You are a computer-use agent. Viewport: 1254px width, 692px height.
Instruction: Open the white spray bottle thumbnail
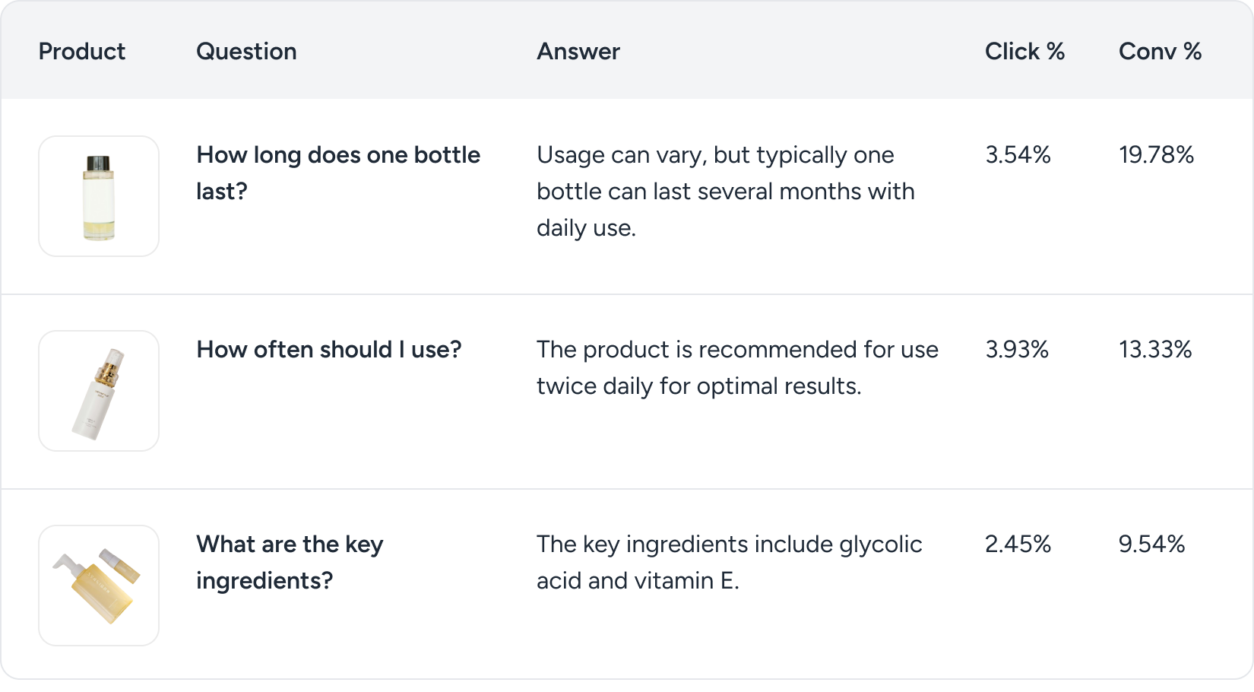tap(99, 391)
